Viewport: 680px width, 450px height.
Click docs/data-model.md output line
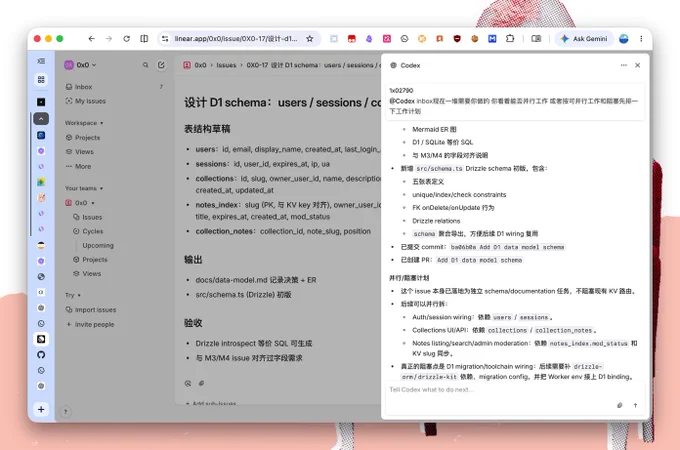256,280
